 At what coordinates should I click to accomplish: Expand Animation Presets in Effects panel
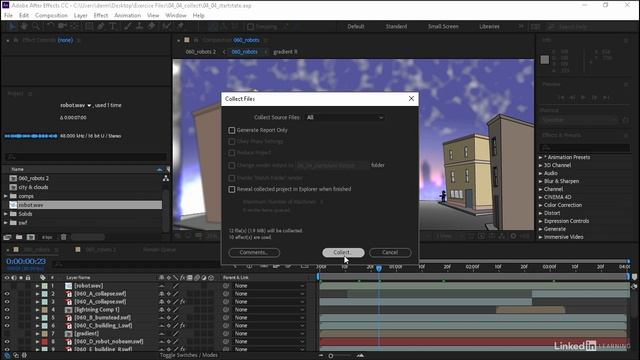pos(540,157)
